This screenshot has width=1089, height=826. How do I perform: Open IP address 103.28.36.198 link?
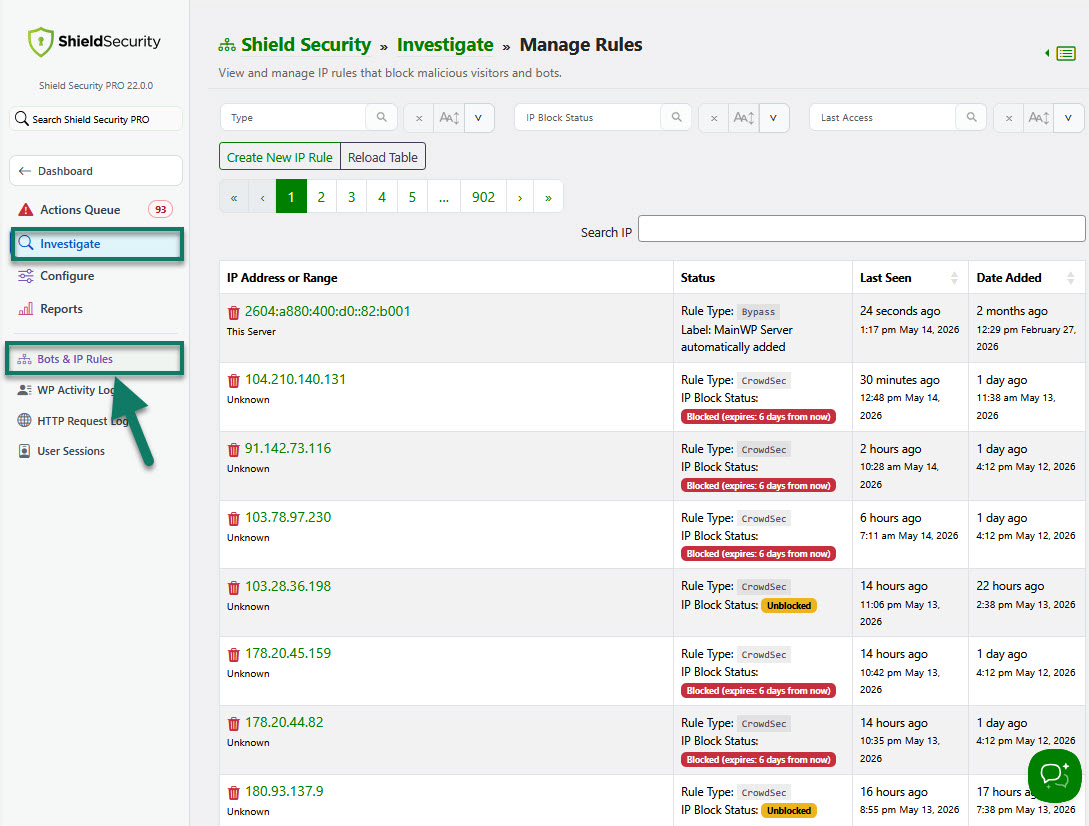pos(288,586)
